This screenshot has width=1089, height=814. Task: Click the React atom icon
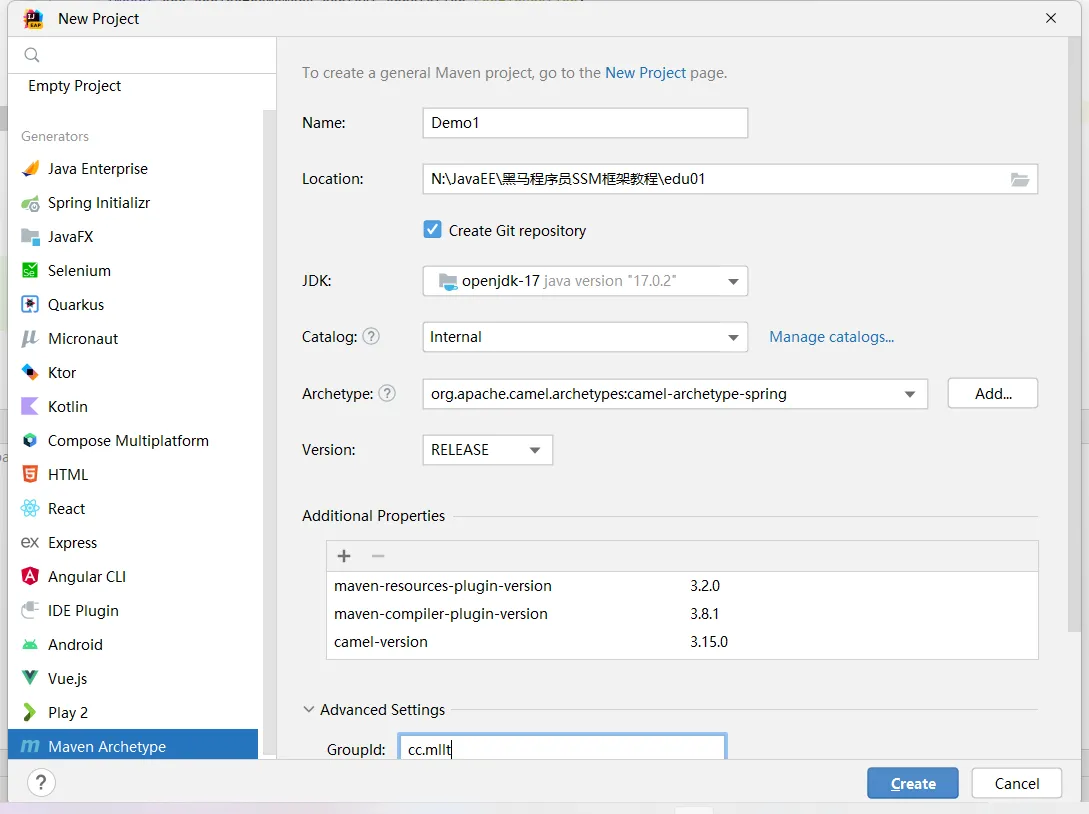(30, 508)
